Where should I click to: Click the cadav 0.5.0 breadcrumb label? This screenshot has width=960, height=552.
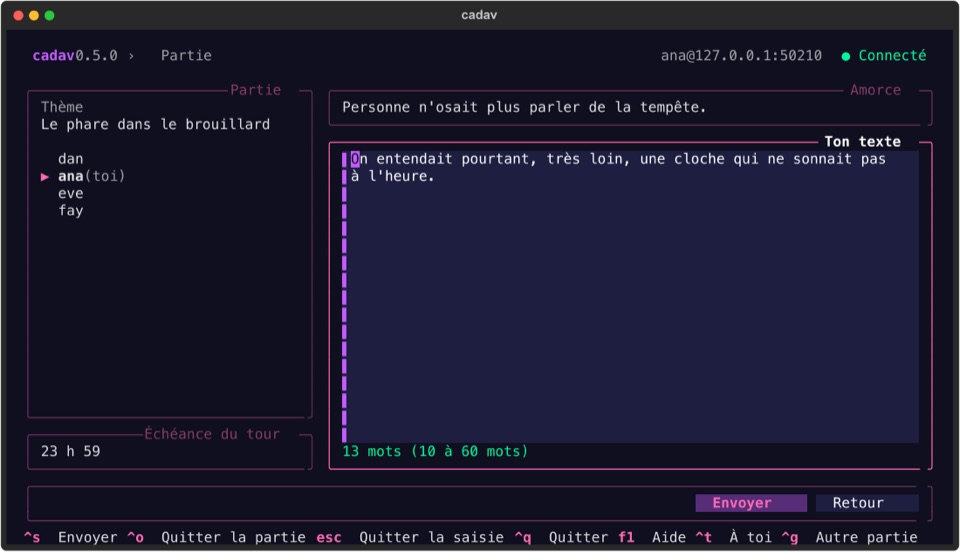75,56
